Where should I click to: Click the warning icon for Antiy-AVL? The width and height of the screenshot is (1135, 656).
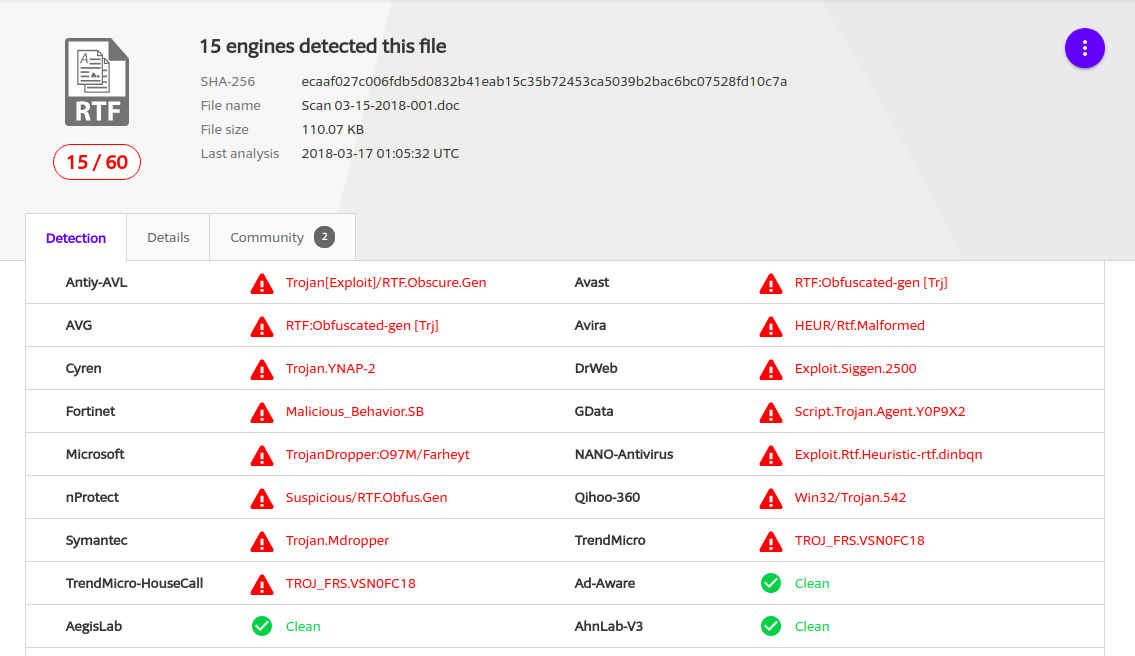point(262,284)
